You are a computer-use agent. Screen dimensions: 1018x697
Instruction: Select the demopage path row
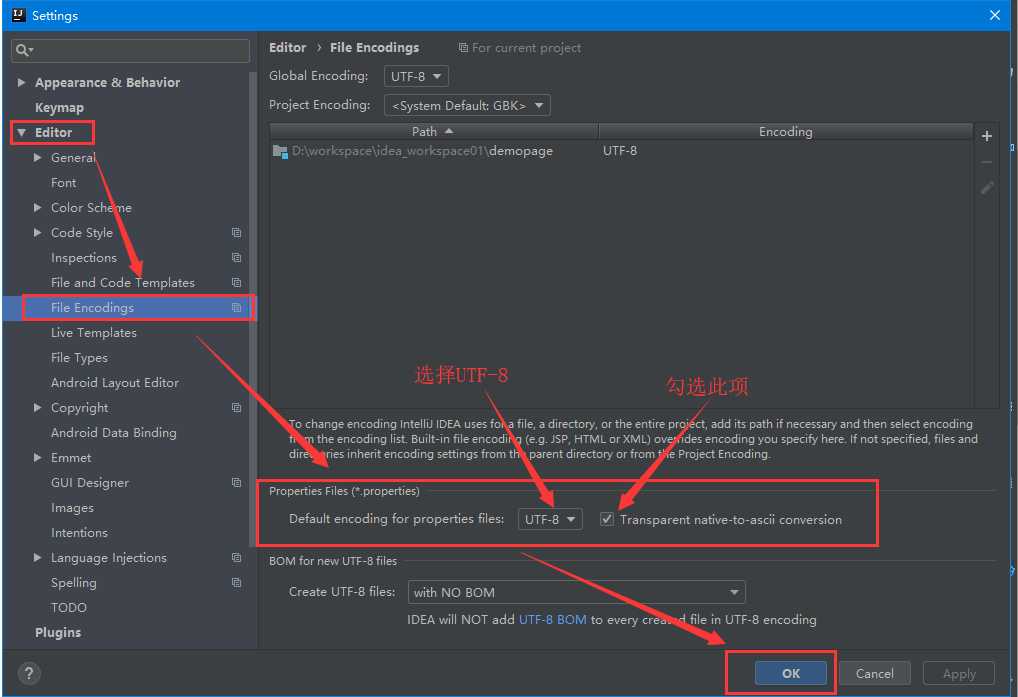tap(621, 151)
